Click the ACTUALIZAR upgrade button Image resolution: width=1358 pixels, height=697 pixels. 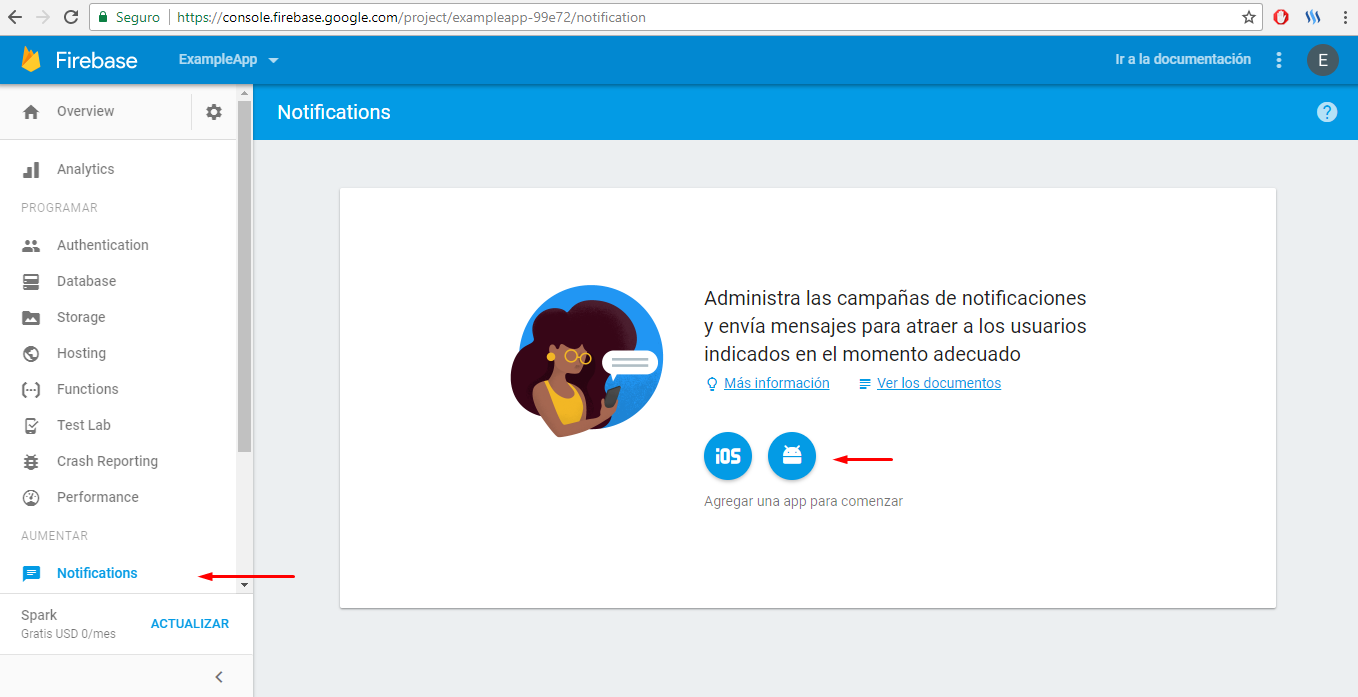point(190,624)
